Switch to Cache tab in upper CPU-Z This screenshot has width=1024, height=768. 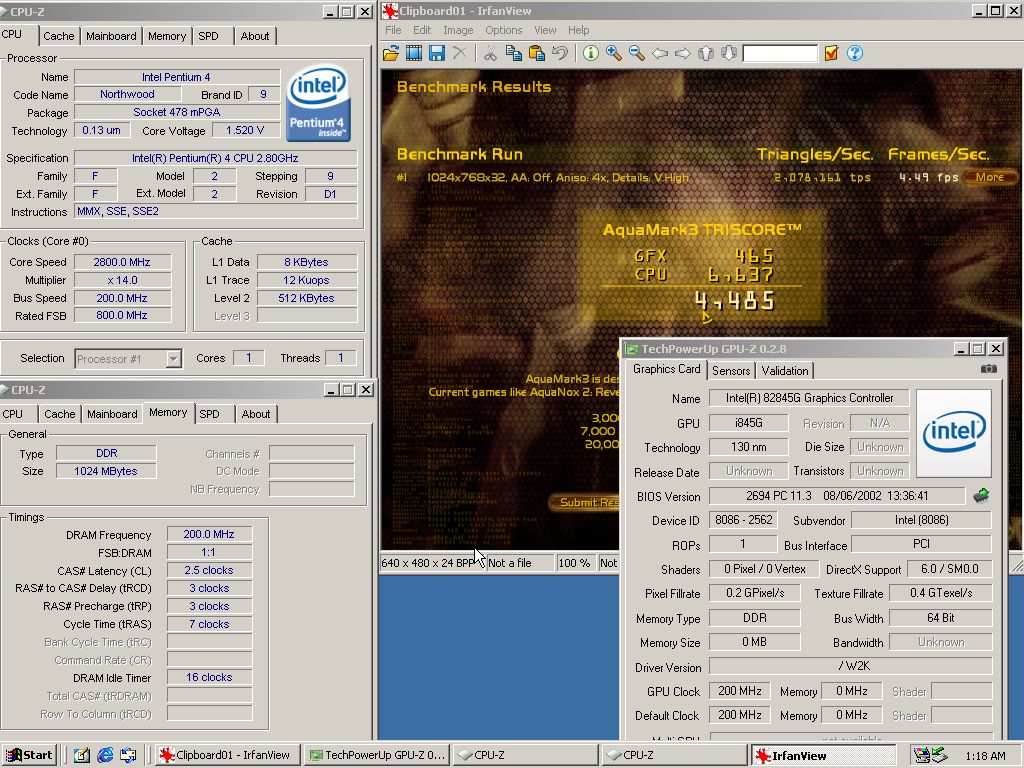pos(59,36)
